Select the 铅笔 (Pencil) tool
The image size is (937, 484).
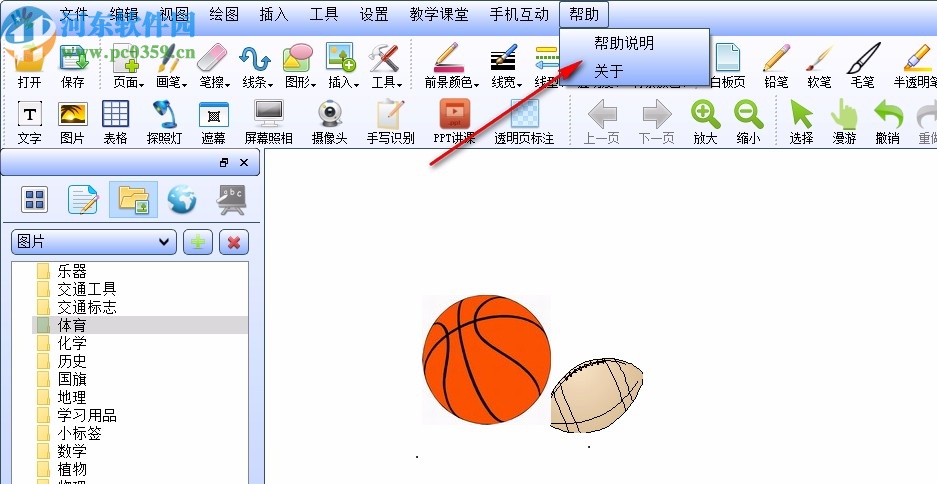[776, 66]
